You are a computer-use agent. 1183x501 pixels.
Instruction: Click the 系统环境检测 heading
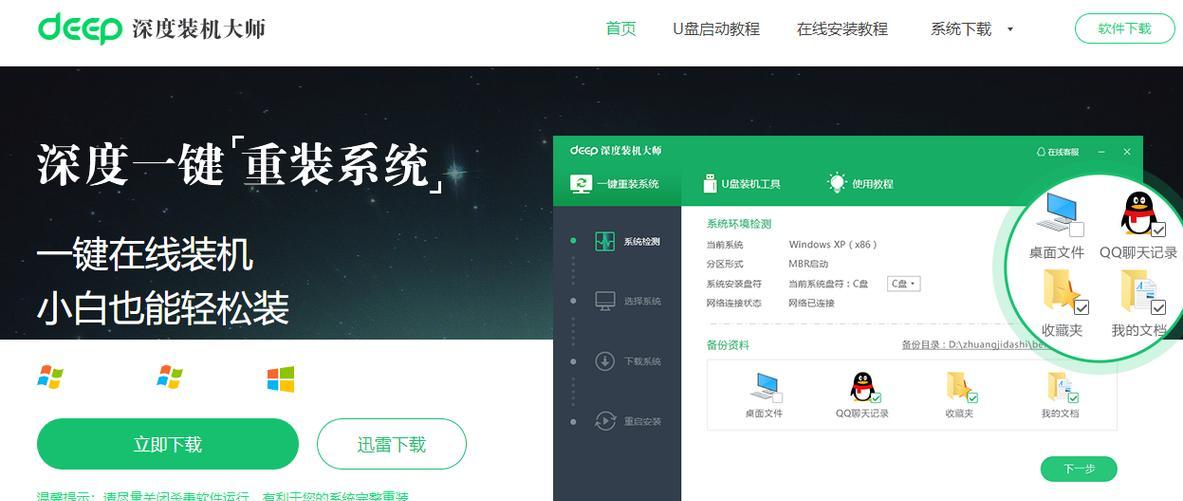(x=739, y=224)
